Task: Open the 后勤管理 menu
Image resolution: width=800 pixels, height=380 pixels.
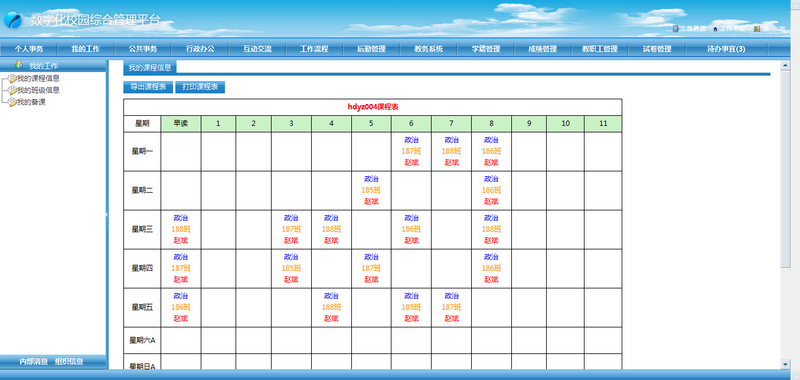Action: pyautogui.click(x=371, y=49)
